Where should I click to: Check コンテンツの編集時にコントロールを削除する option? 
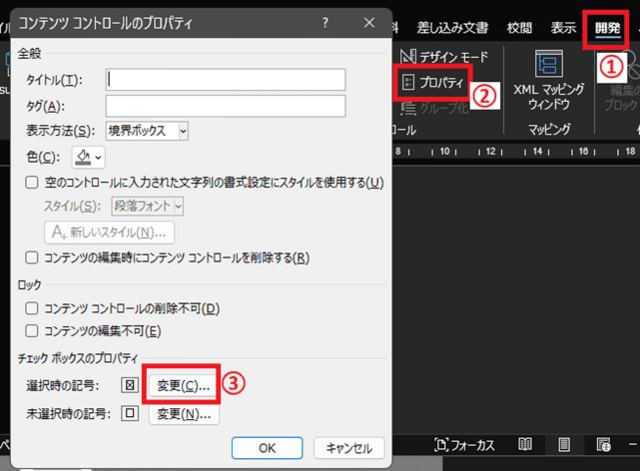(33, 257)
